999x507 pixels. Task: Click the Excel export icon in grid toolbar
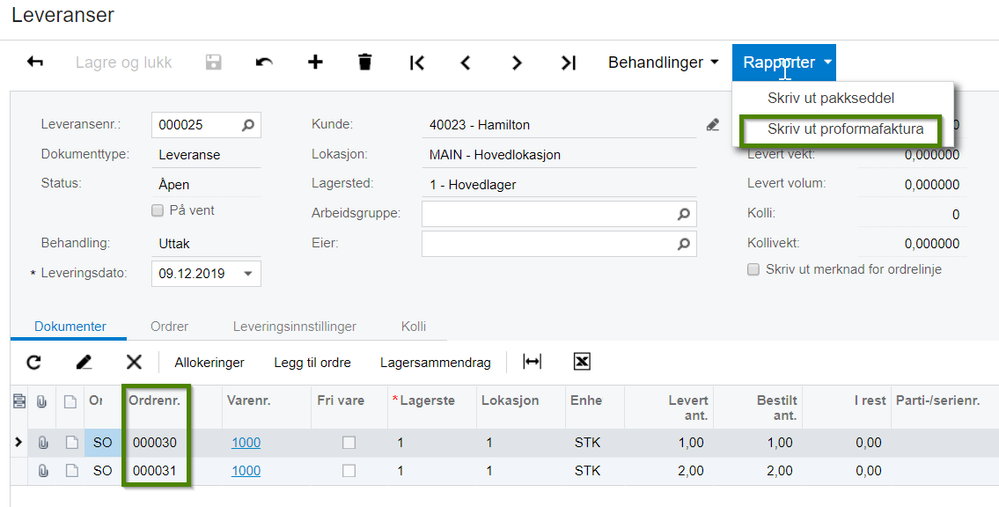coord(582,362)
